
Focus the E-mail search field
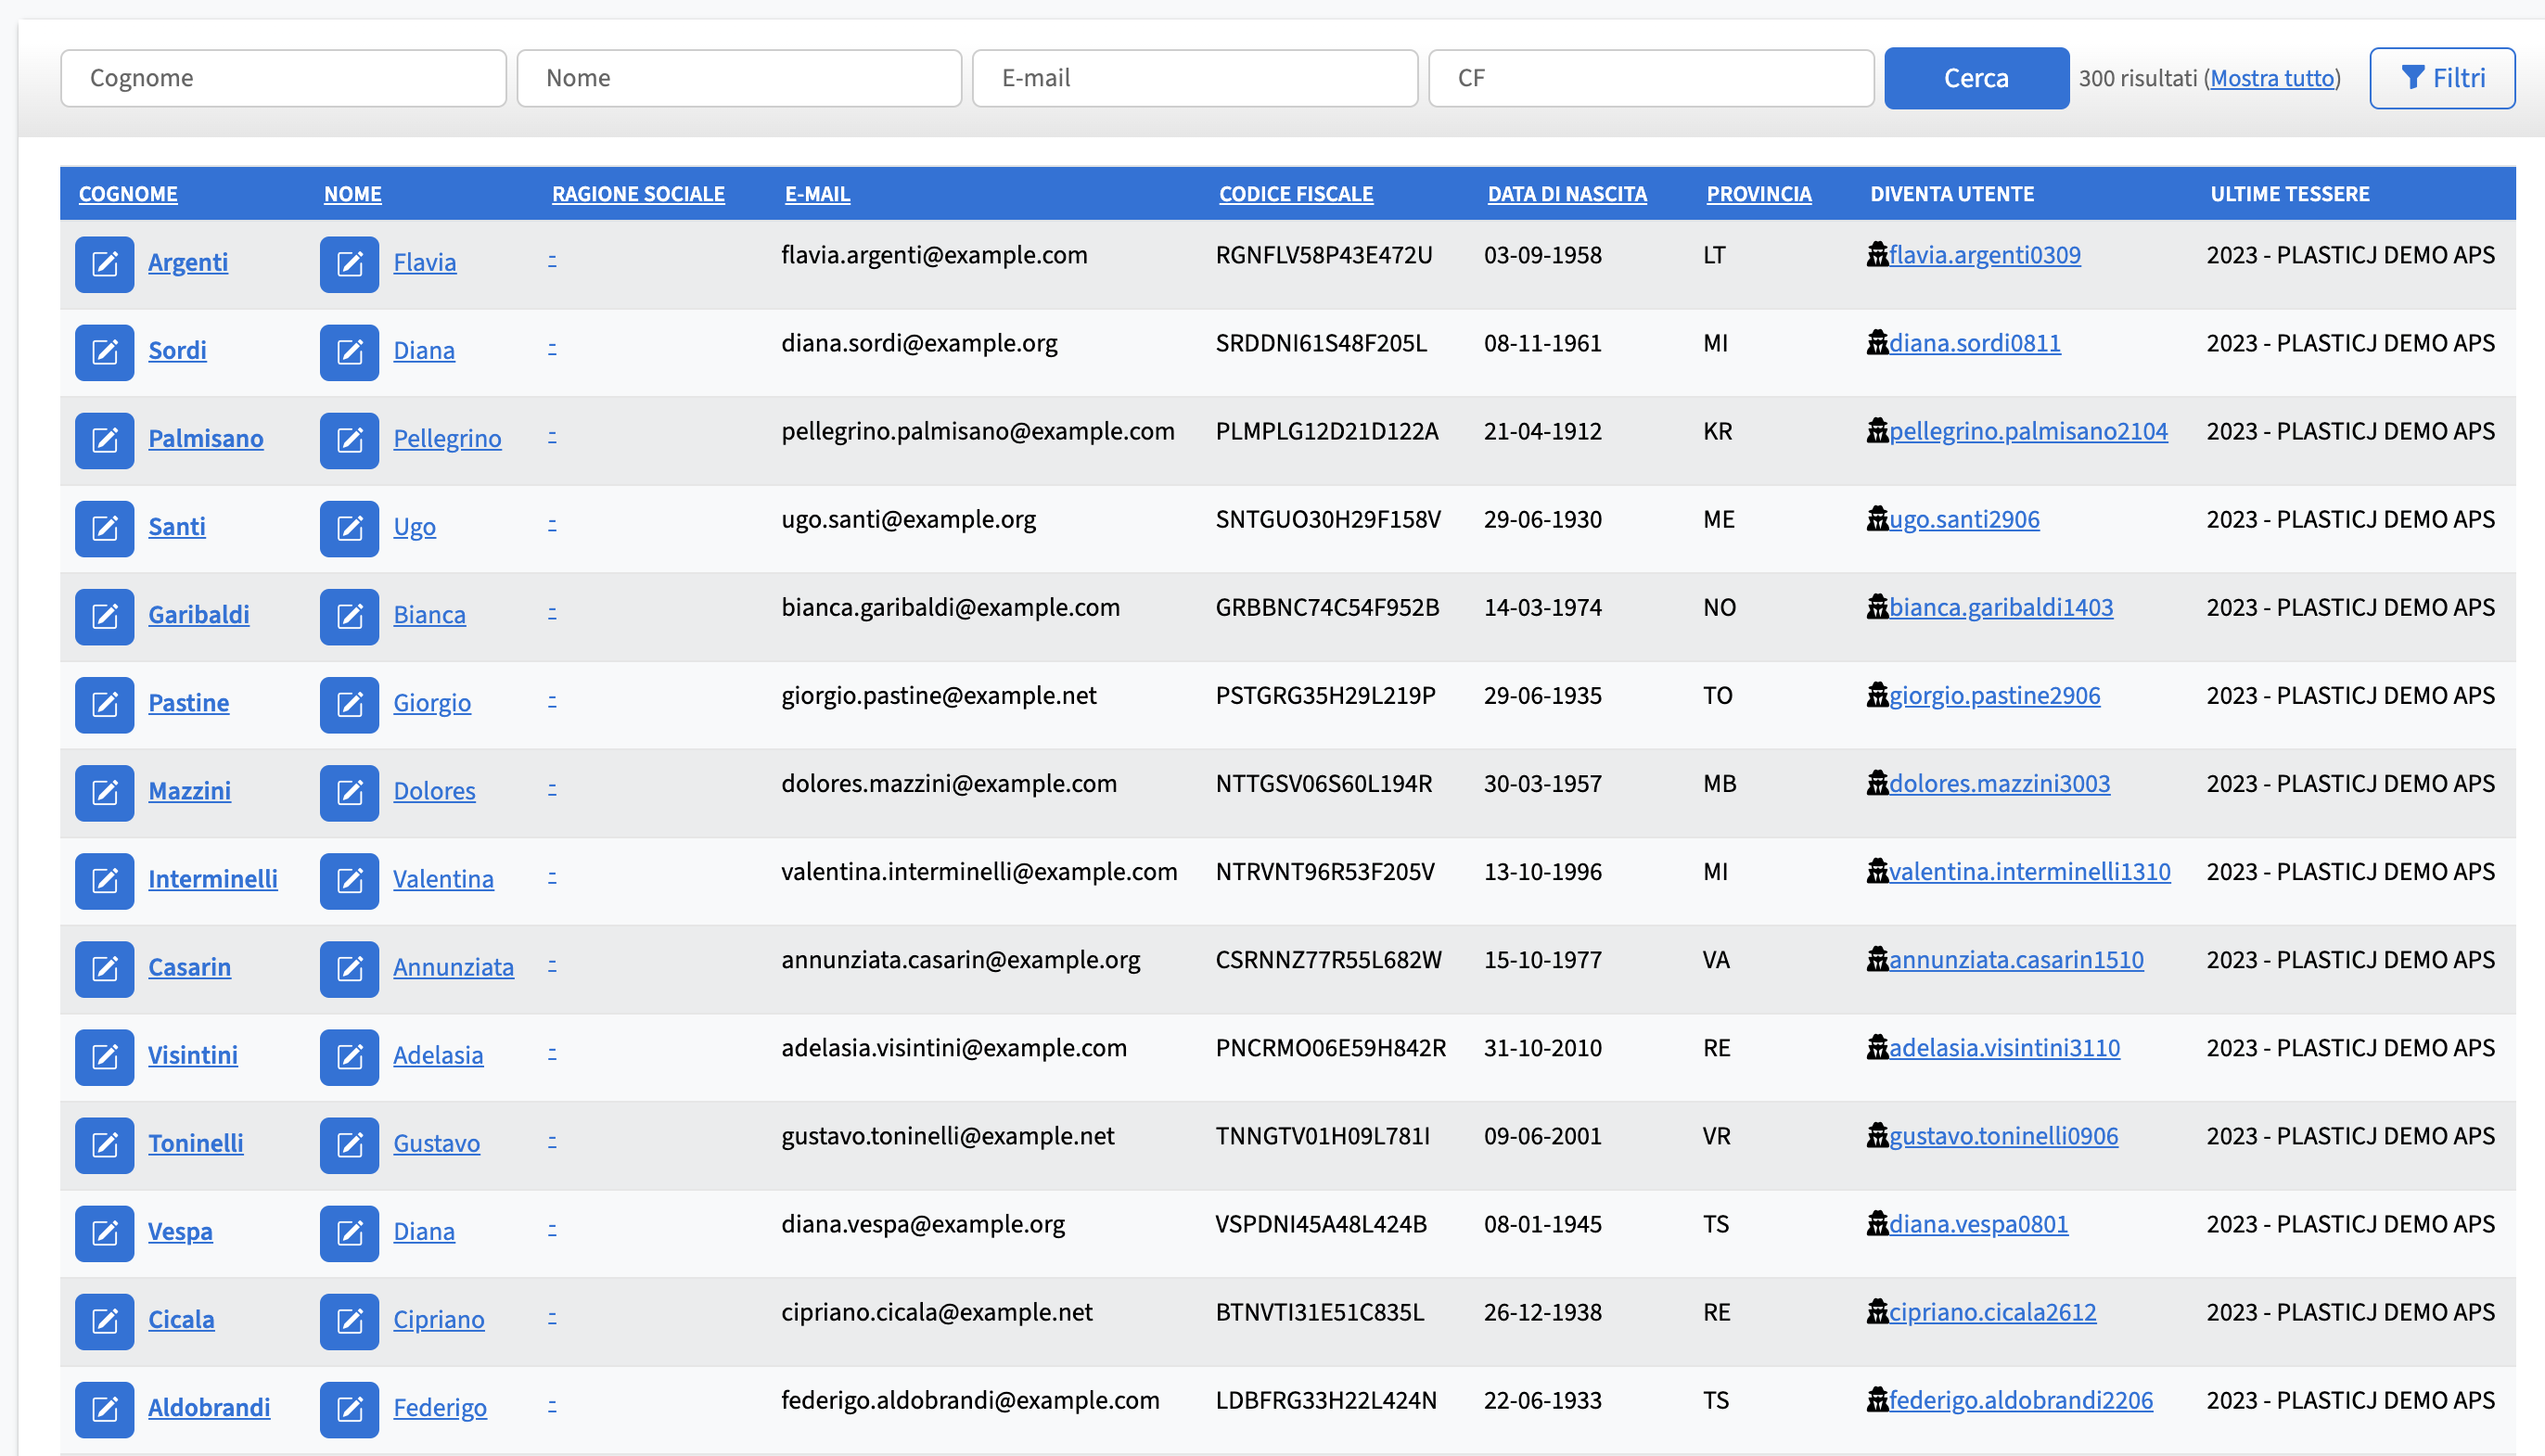point(1195,78)
